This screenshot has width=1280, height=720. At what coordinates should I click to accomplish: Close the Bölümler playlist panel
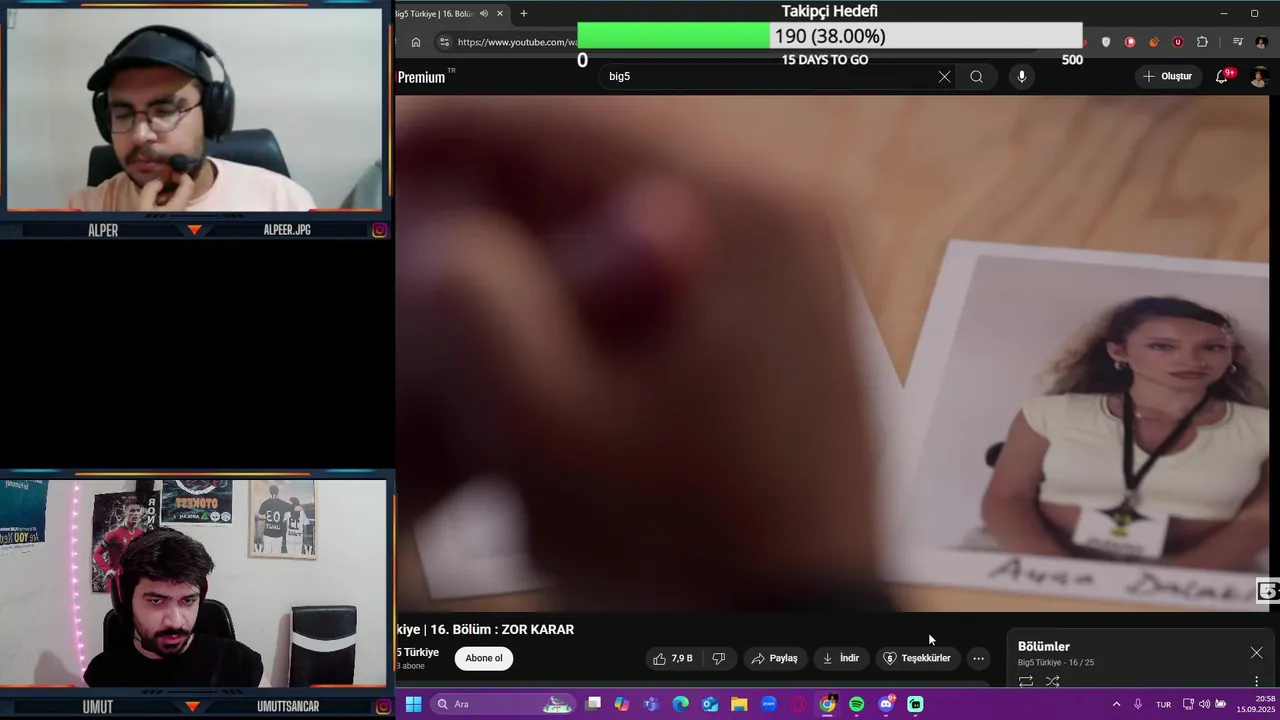click(x=1256, y=653)
